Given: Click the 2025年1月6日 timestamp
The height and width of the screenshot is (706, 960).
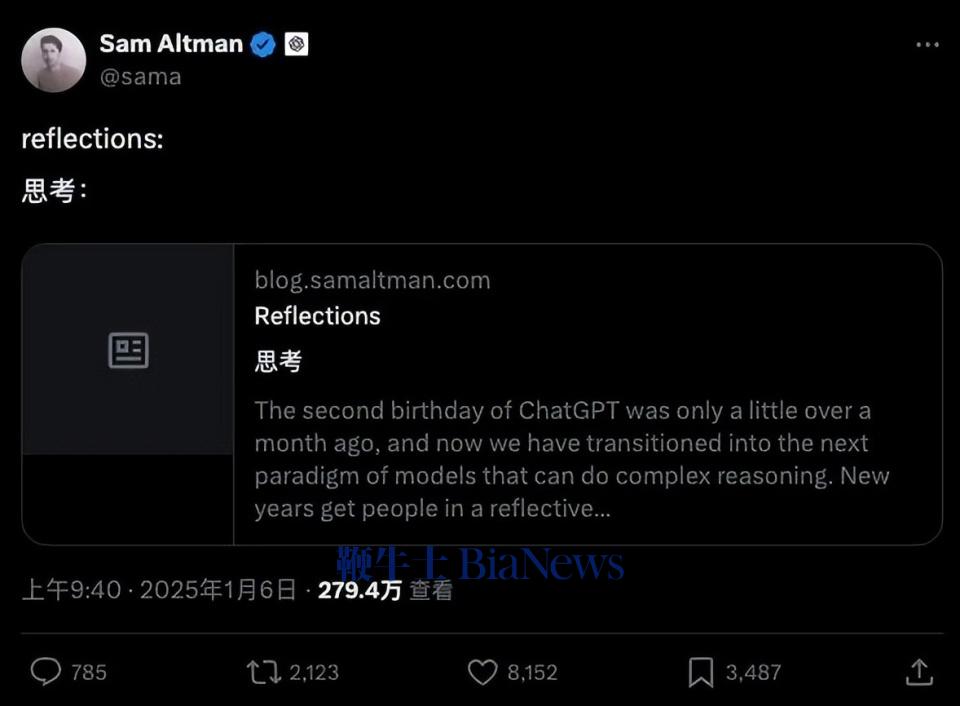Looking at the screenshot, I should tap(218, 590).
